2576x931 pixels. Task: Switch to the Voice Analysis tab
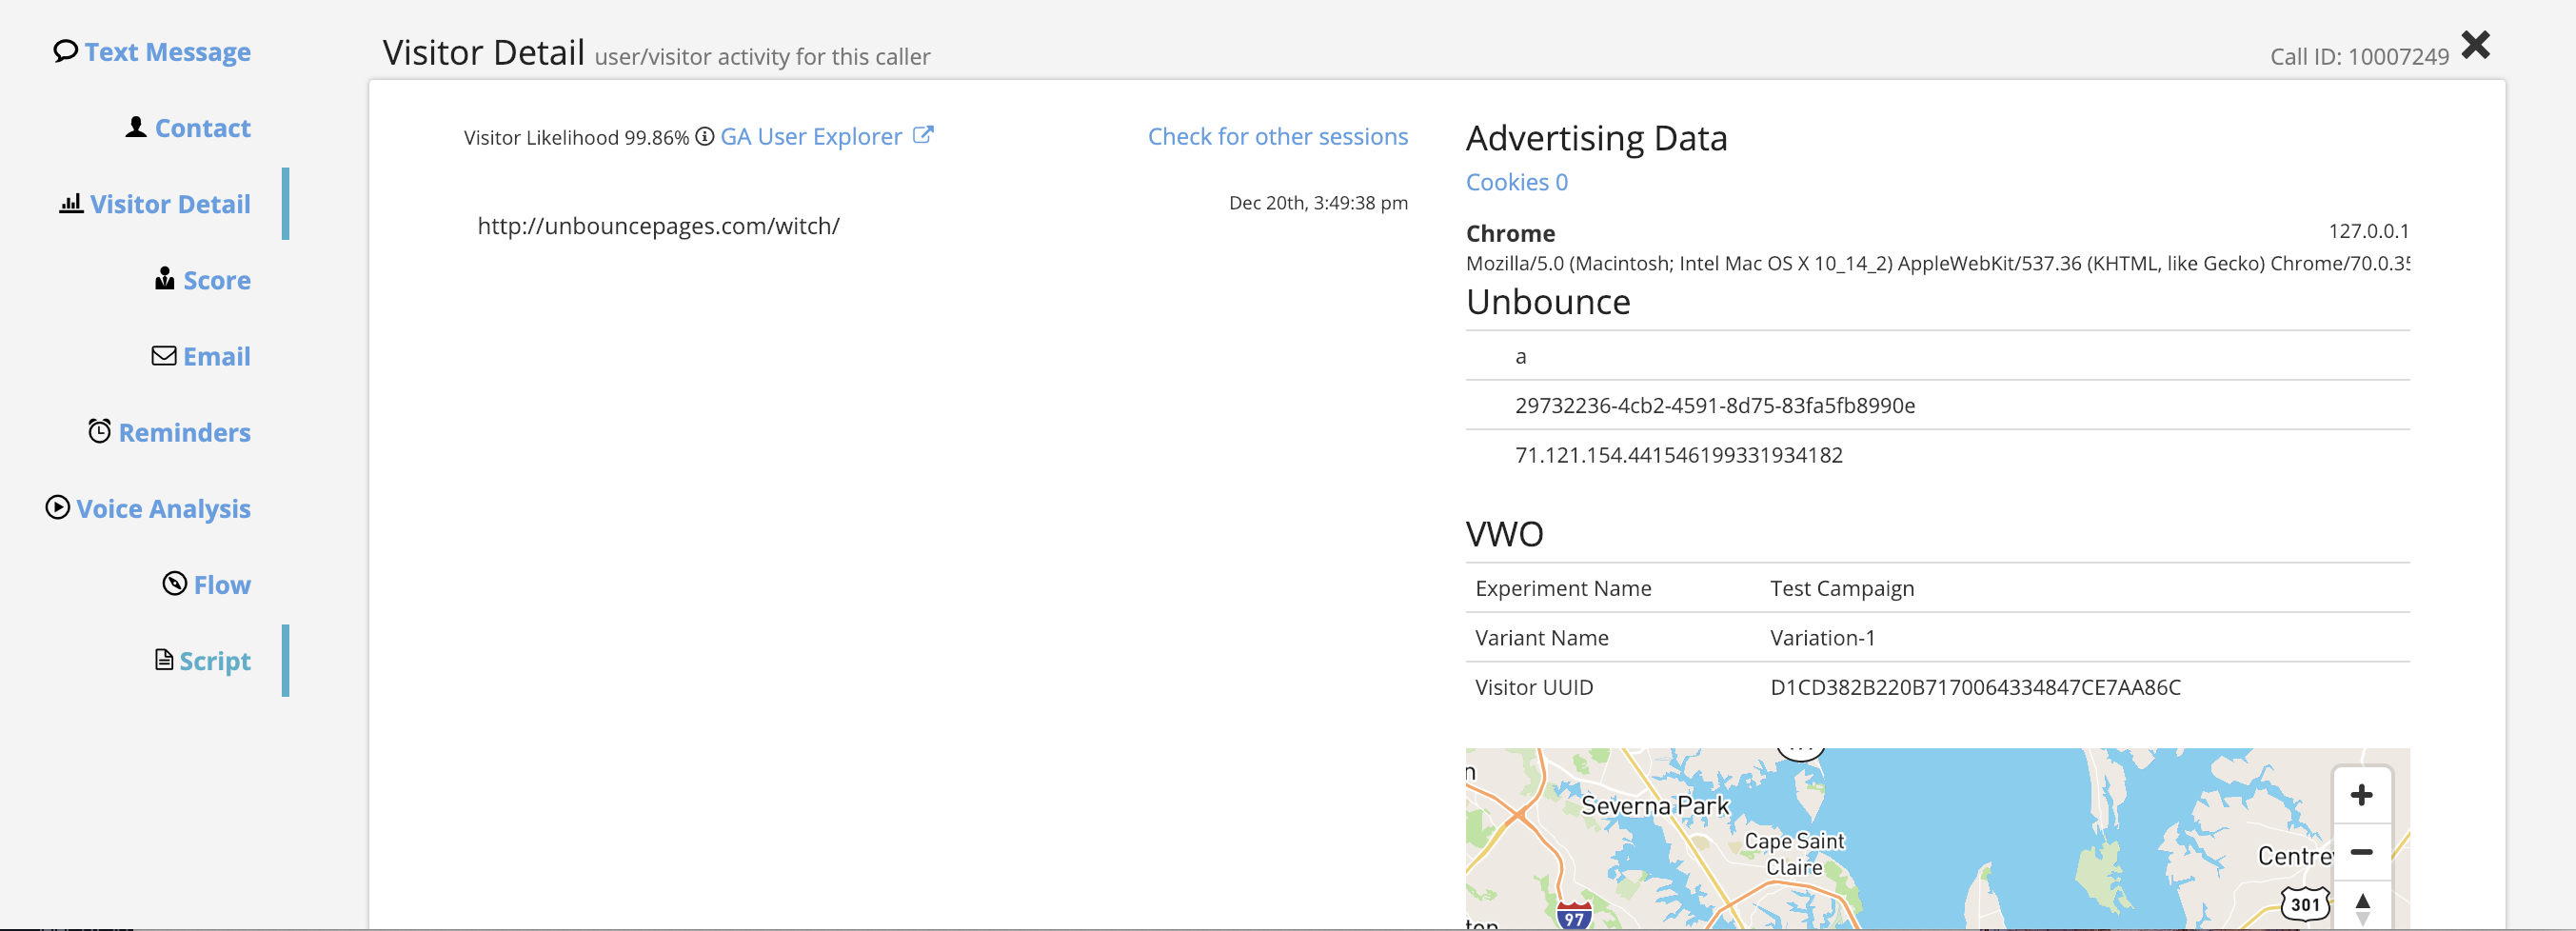163,509
